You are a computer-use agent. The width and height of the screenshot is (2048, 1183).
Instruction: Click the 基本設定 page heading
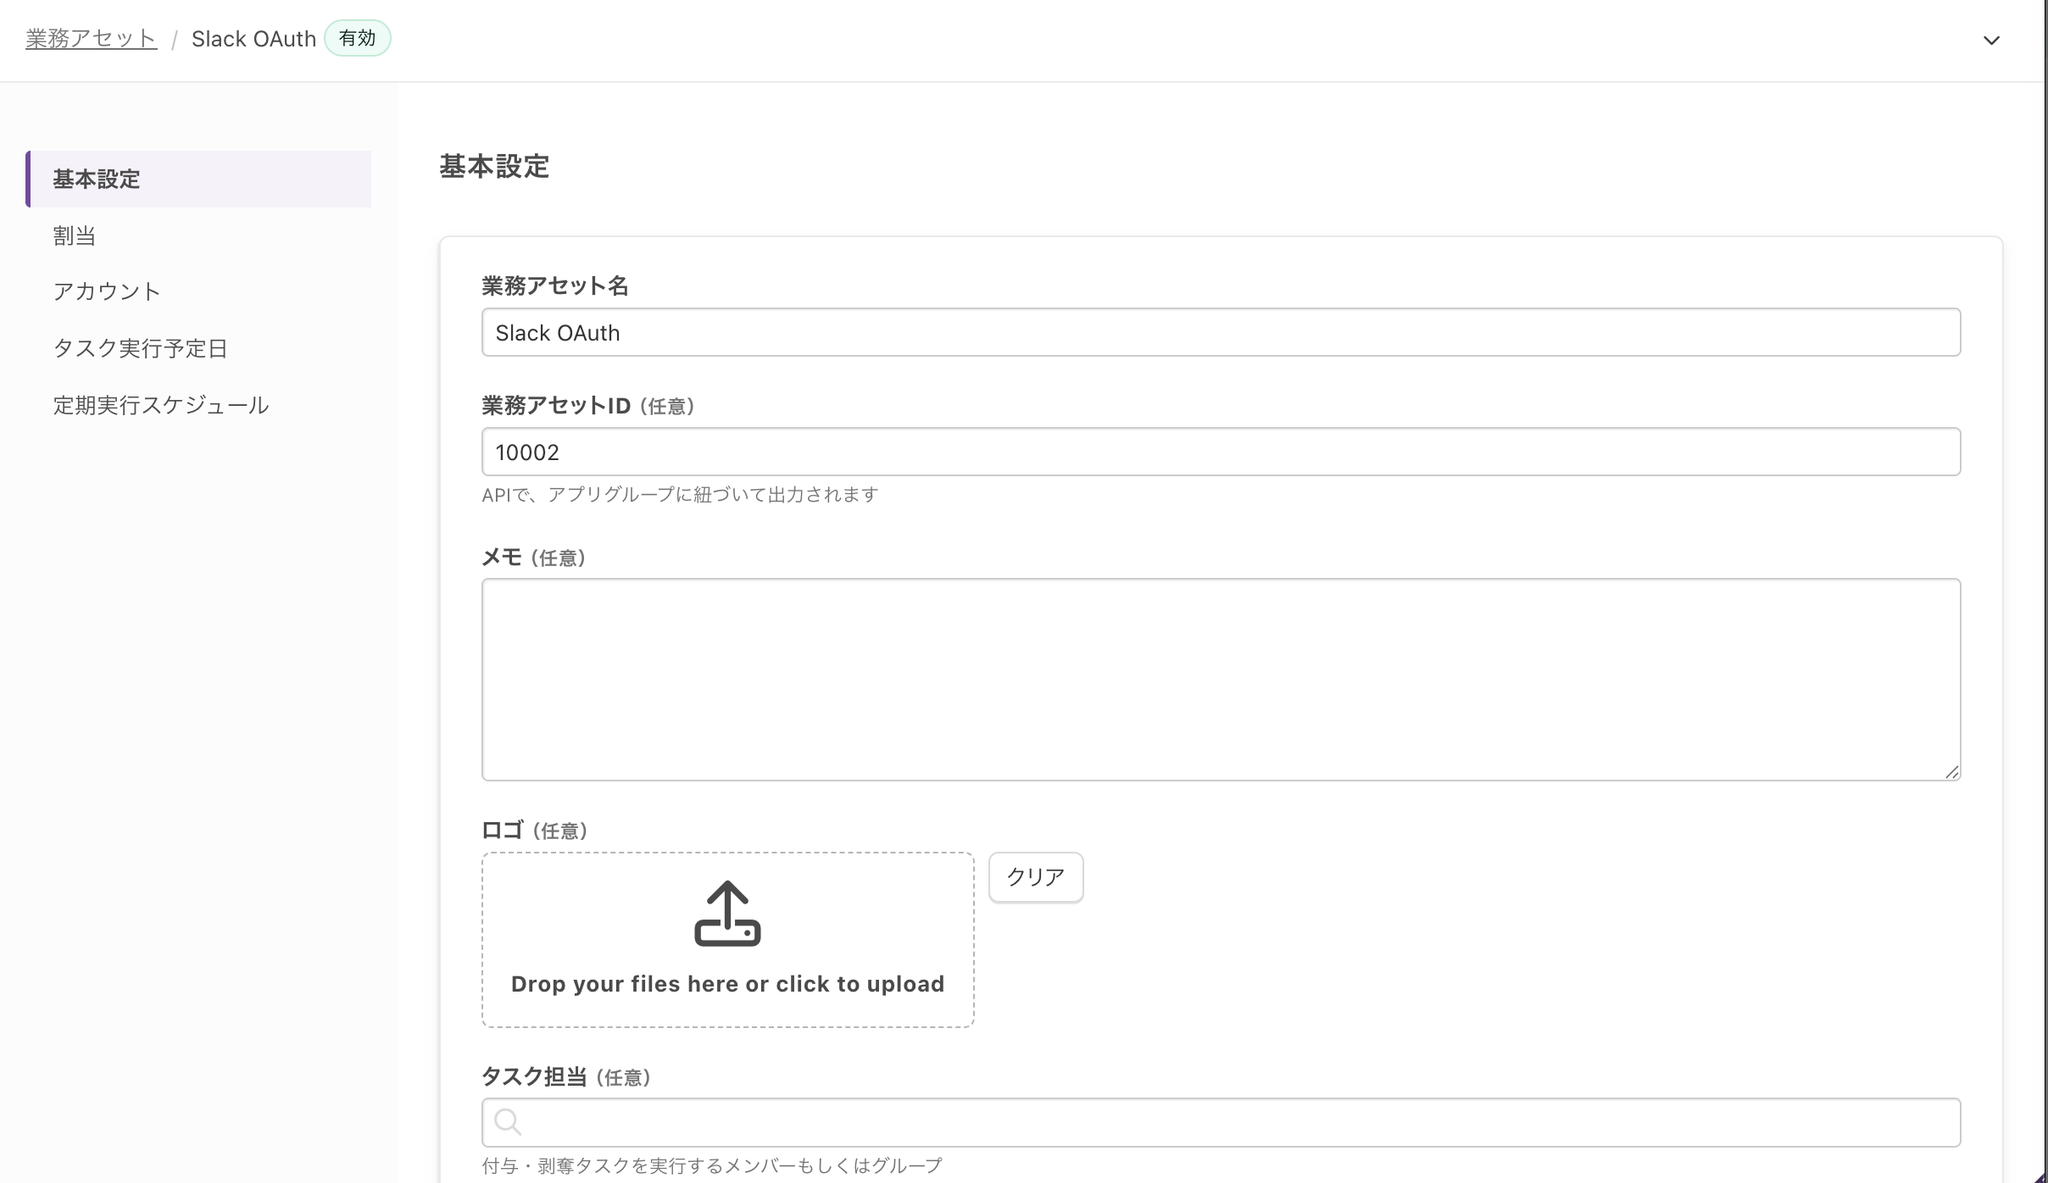click(494, 166)
